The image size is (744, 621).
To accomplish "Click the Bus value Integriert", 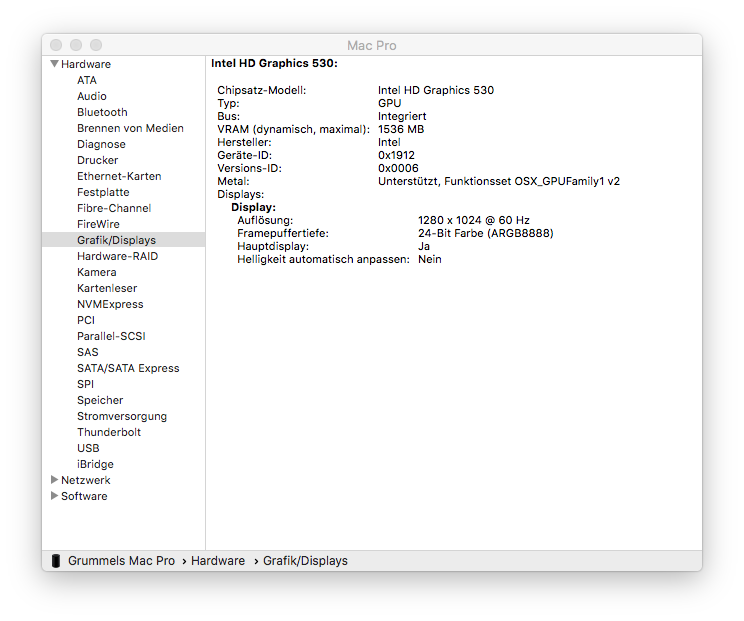I will [402, 116].
